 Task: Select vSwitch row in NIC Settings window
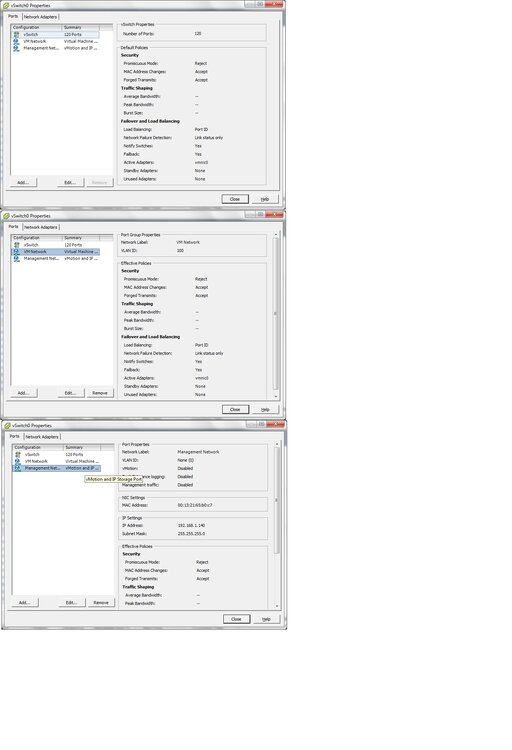point(57,454)
